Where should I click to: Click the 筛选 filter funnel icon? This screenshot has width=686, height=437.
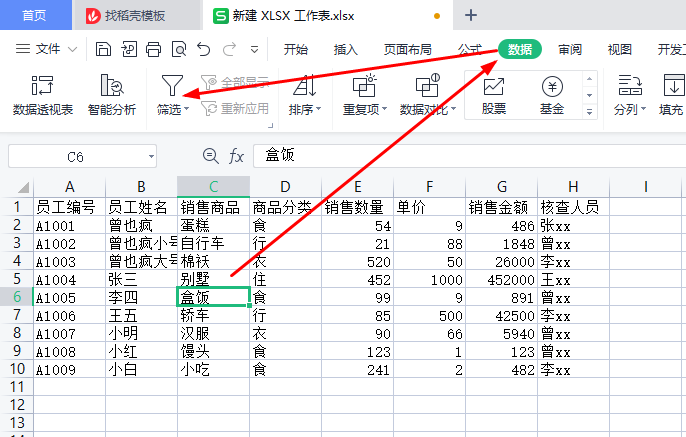pyautogui.click(x=172, y=85)
